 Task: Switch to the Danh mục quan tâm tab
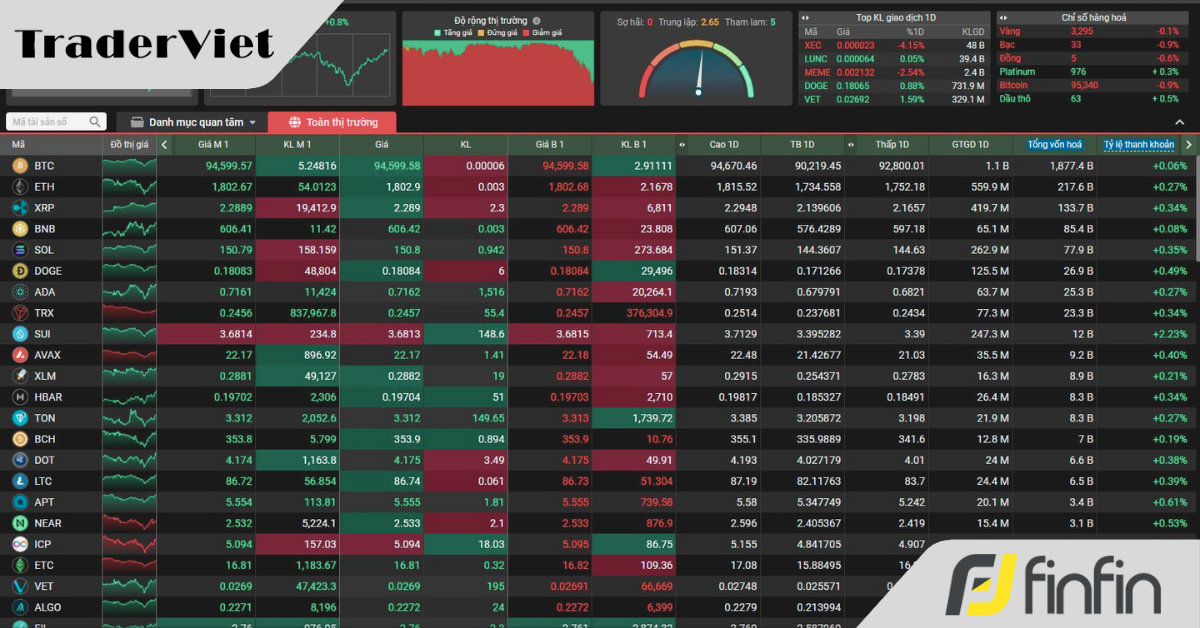pos(195,122)
